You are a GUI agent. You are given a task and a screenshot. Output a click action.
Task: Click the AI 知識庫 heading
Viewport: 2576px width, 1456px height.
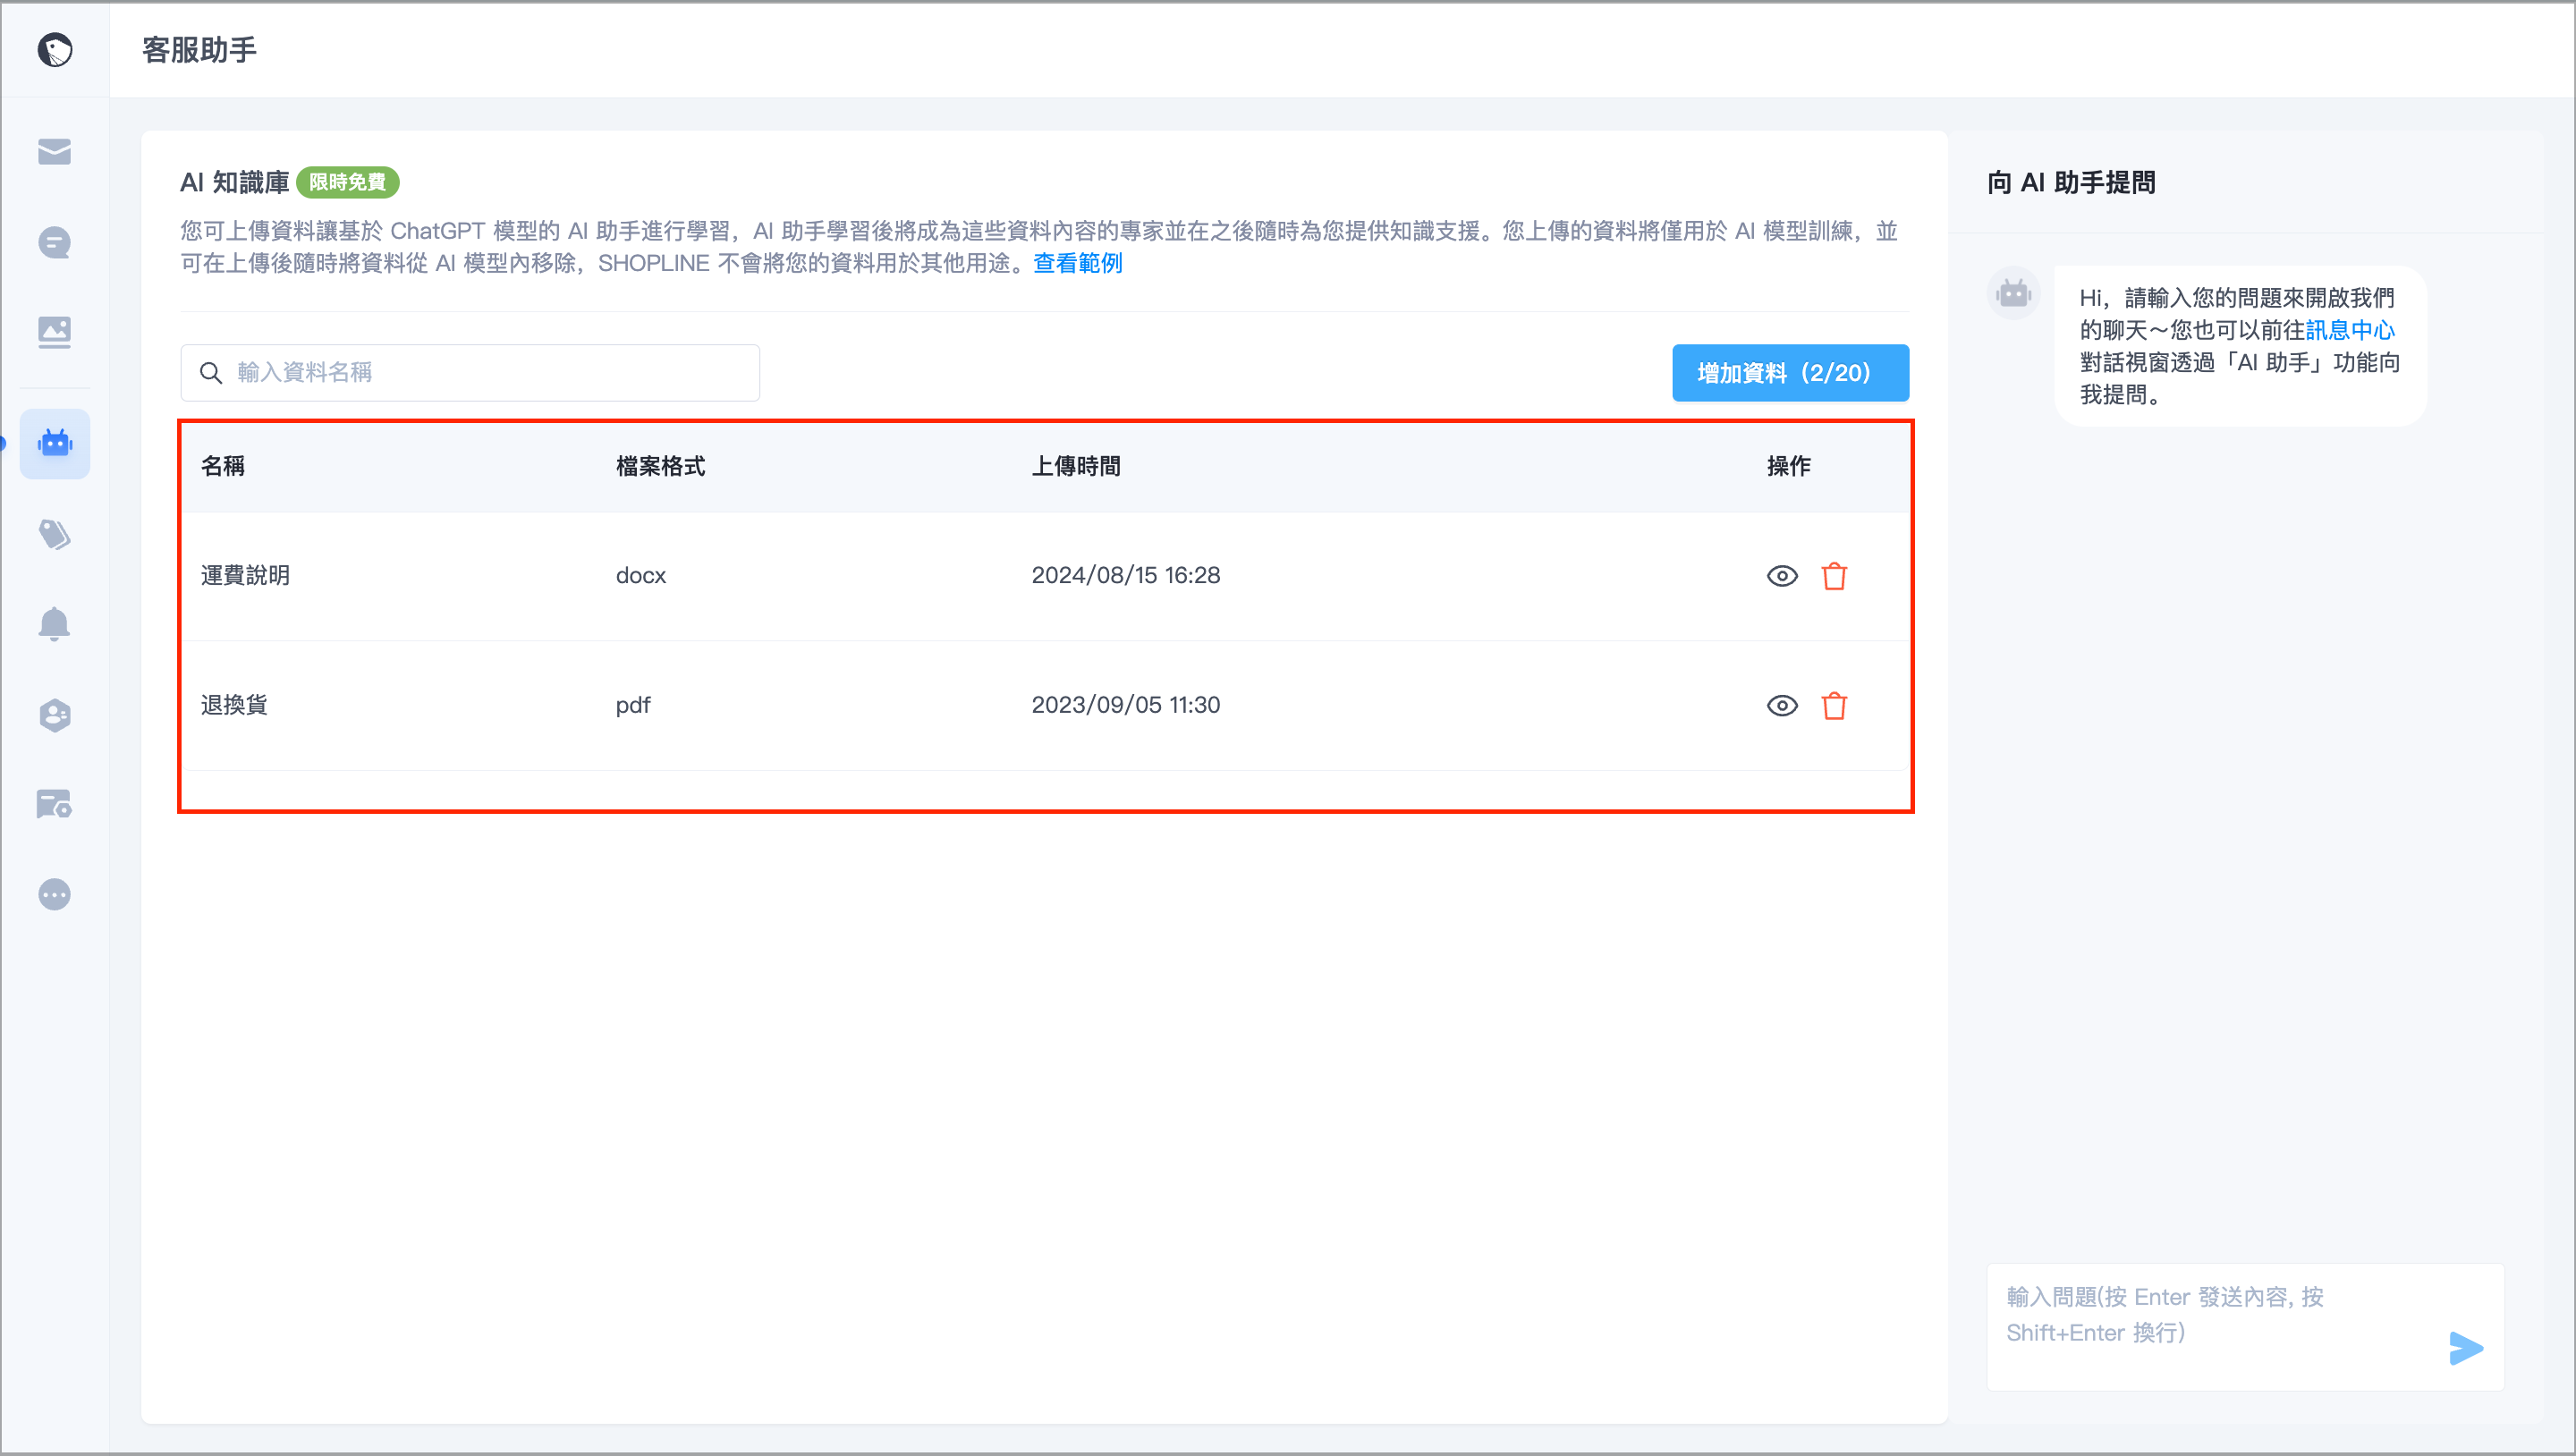(234, 182)
